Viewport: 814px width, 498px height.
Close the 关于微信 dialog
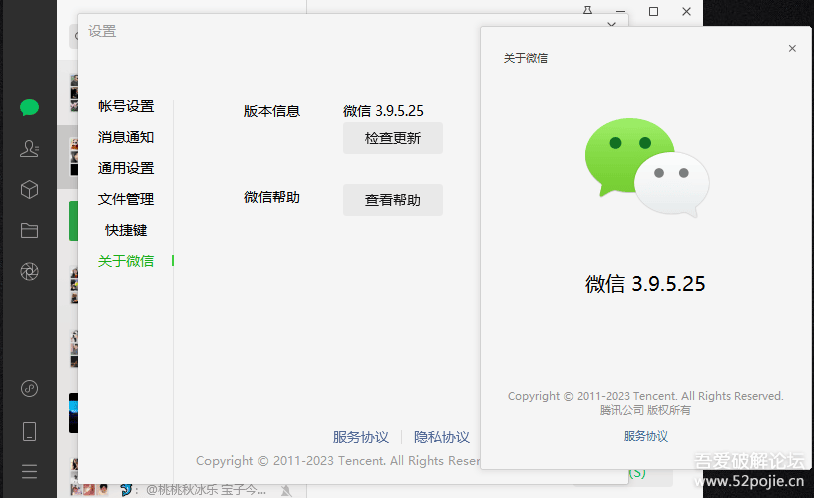pyautogui.click(x=792, y=48)
